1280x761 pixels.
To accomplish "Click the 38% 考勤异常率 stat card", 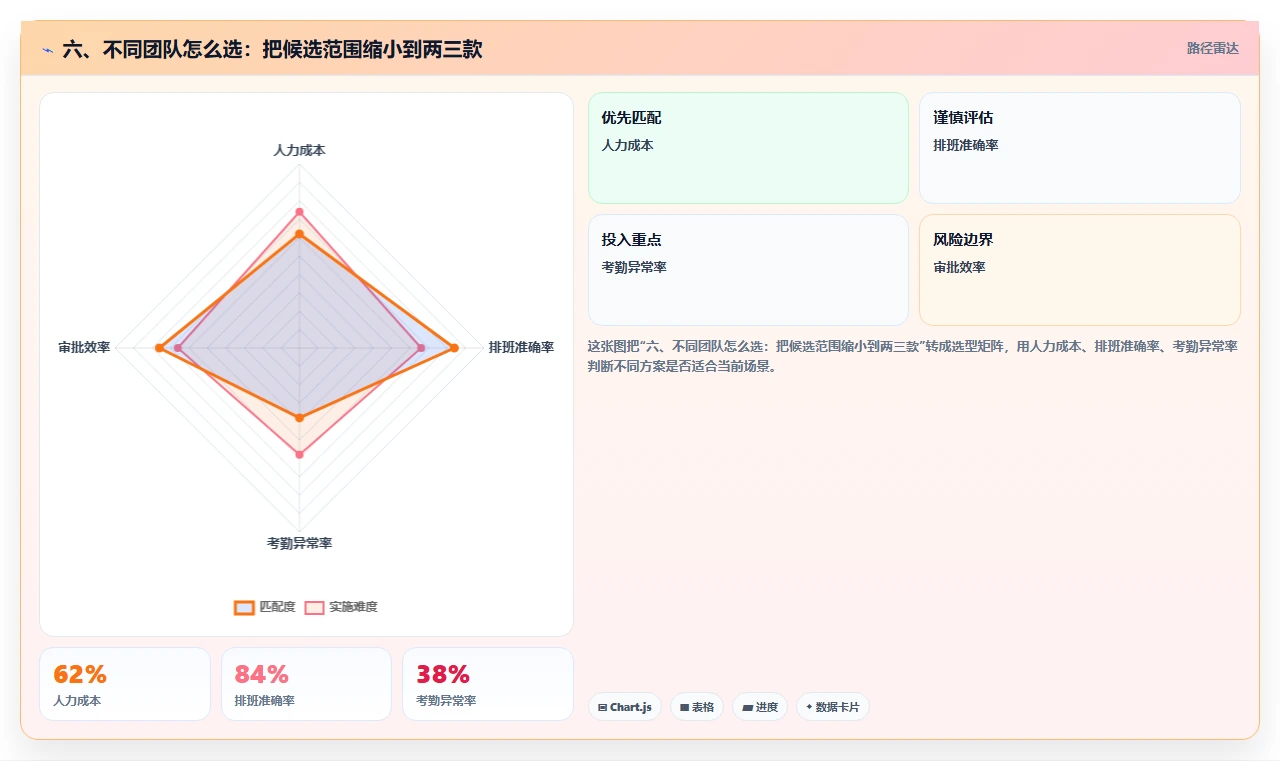I will pos(488,684).
